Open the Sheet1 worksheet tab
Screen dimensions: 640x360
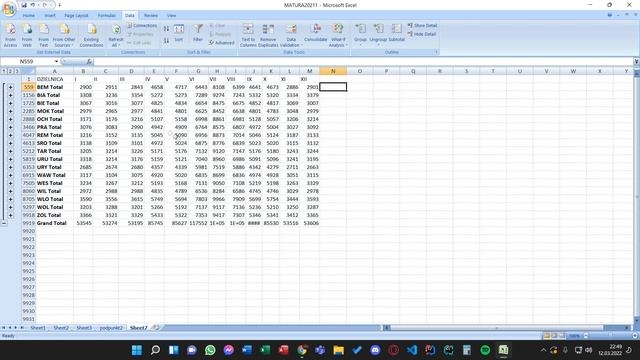tap(38, 328)
